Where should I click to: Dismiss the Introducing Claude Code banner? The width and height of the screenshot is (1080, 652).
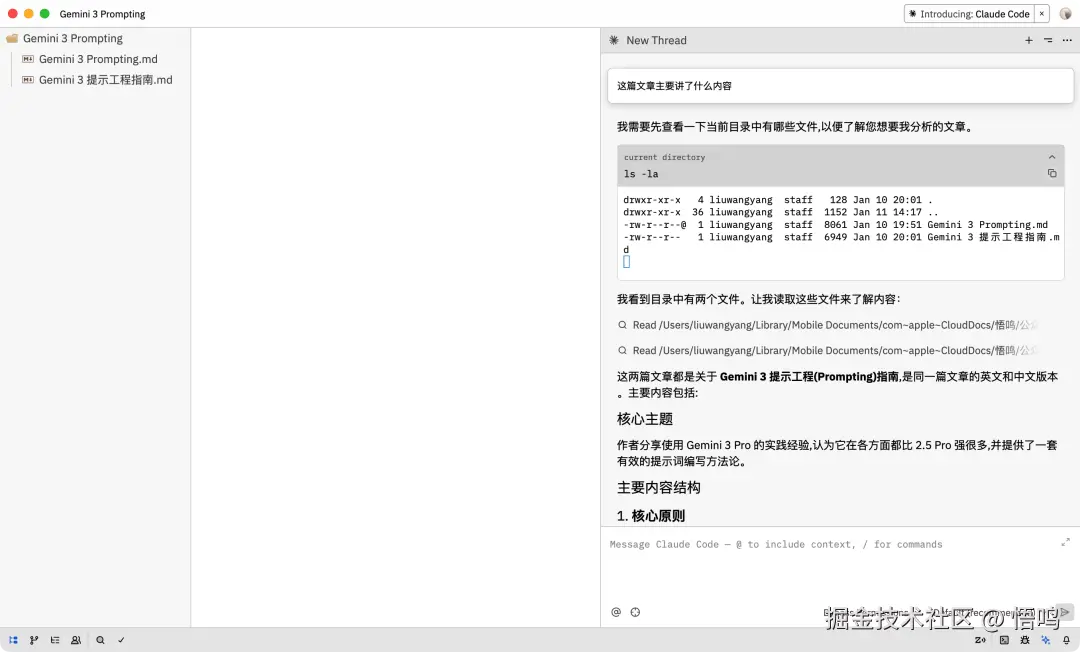pyautogui.click(x=1041, y=14)
